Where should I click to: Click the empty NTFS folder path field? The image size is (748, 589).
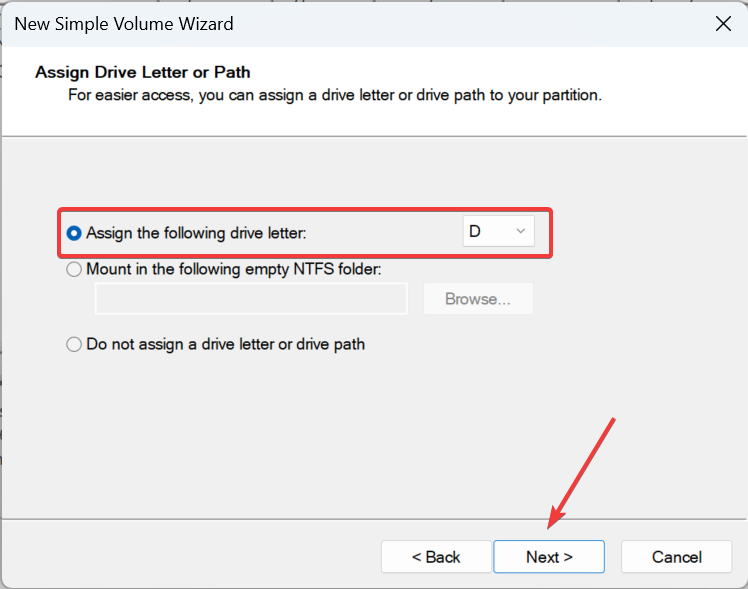pos(250,299)
